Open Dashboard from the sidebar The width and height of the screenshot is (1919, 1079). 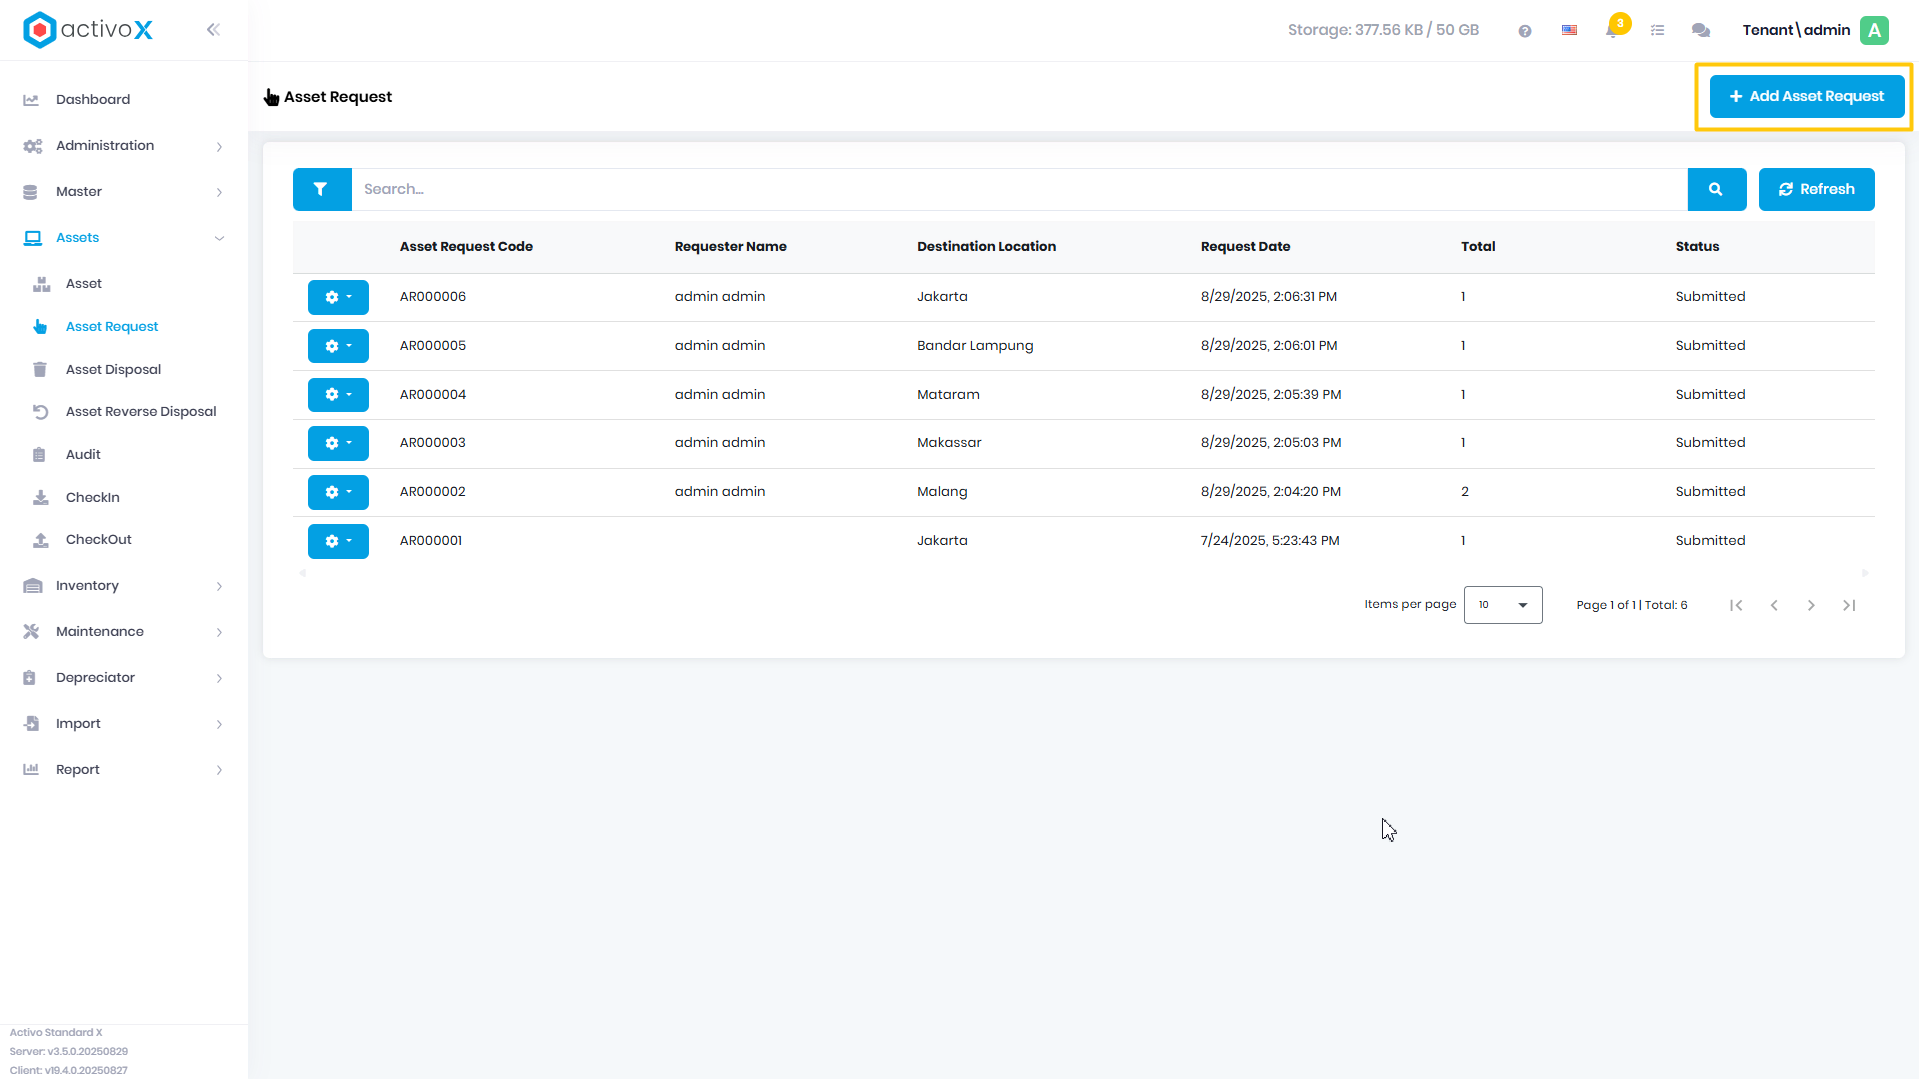[93, 99]
